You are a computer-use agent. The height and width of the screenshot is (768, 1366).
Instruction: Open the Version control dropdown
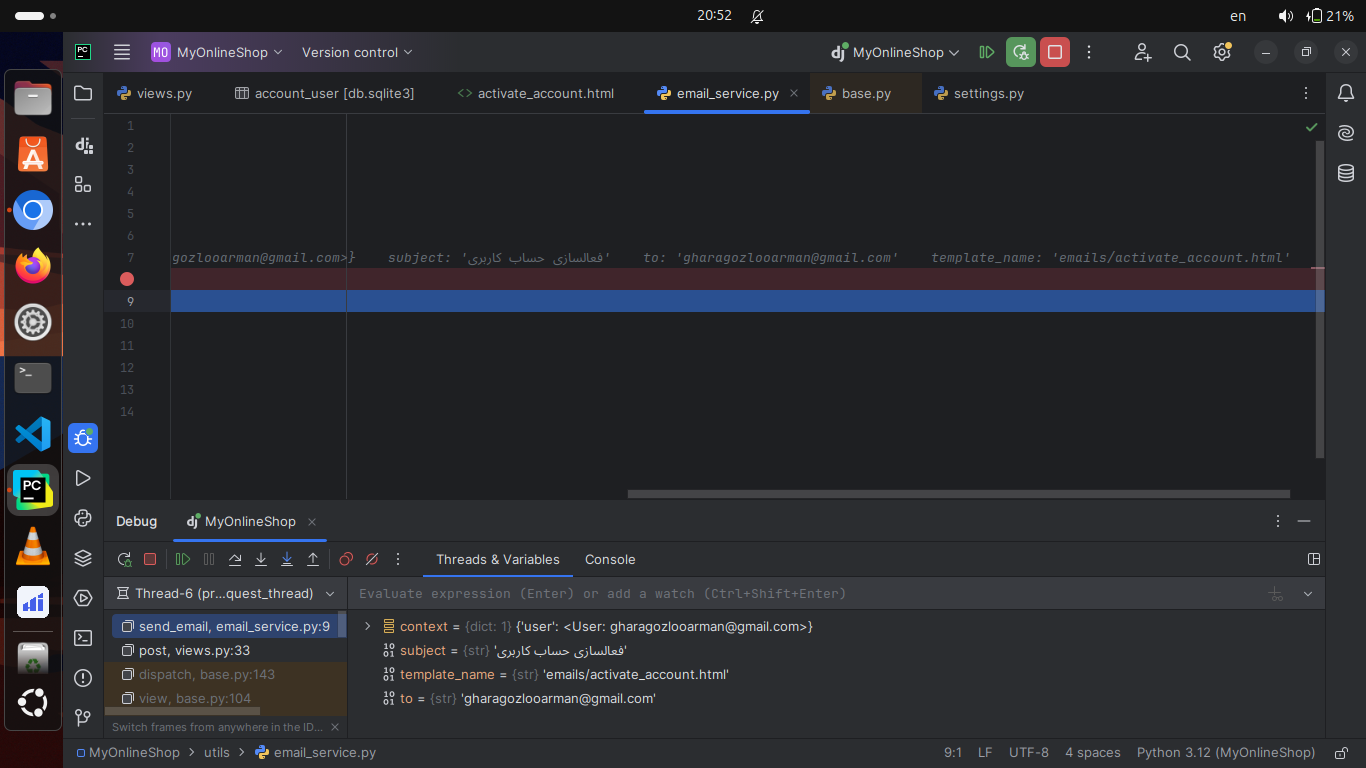pyautogui.click(x=357, y=52)
